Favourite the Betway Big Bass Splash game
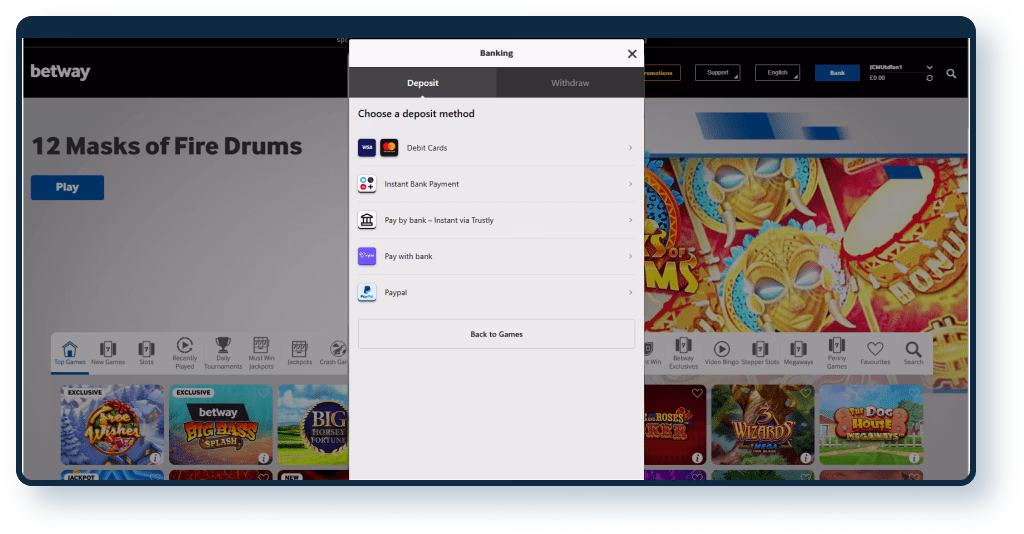 [263, 393]
